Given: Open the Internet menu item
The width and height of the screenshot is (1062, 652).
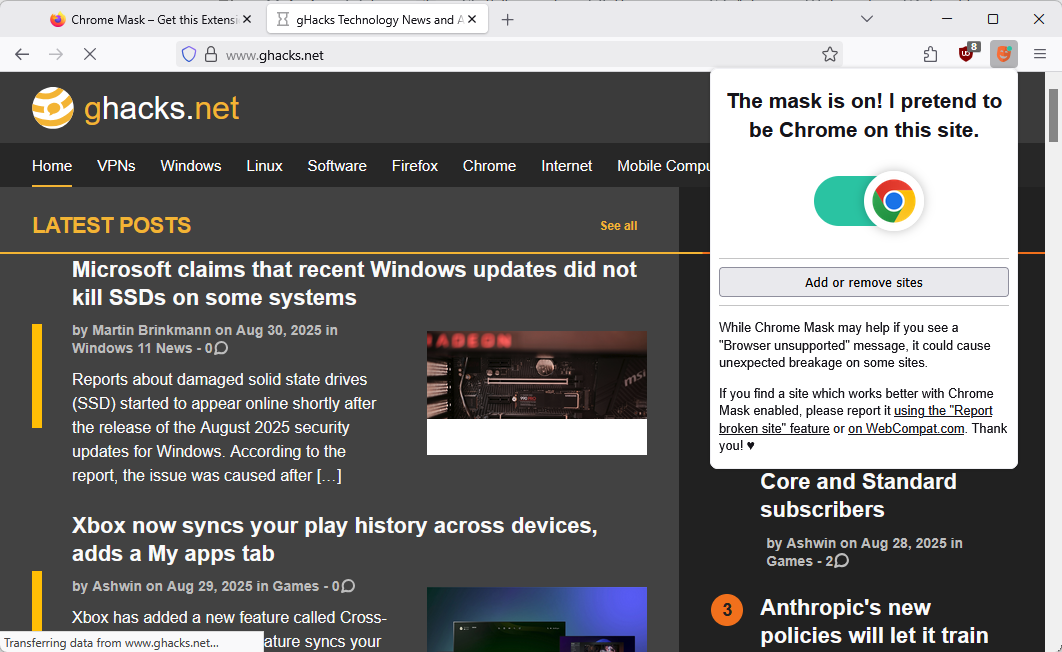Looking at the screenshot, I should [x=566, y=166].
